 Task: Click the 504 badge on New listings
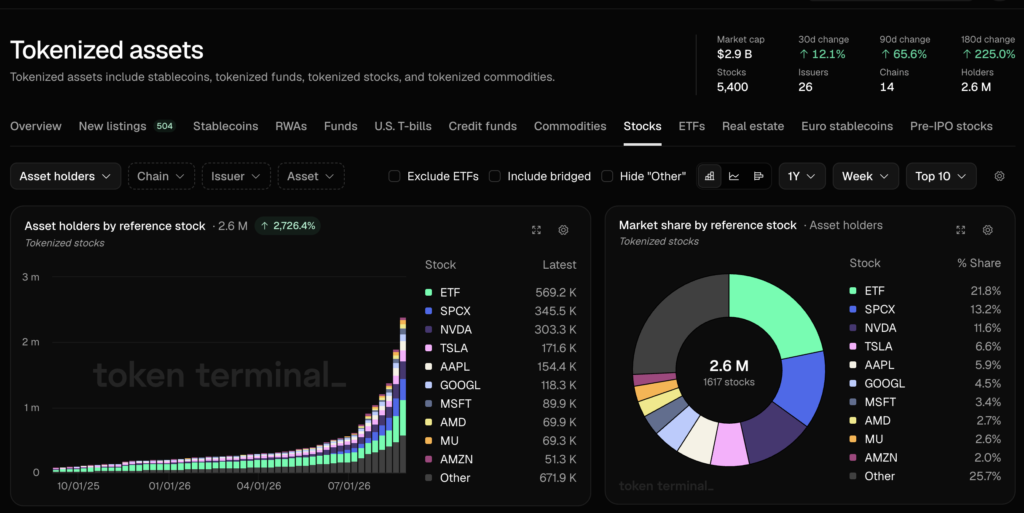pos(165,126)
